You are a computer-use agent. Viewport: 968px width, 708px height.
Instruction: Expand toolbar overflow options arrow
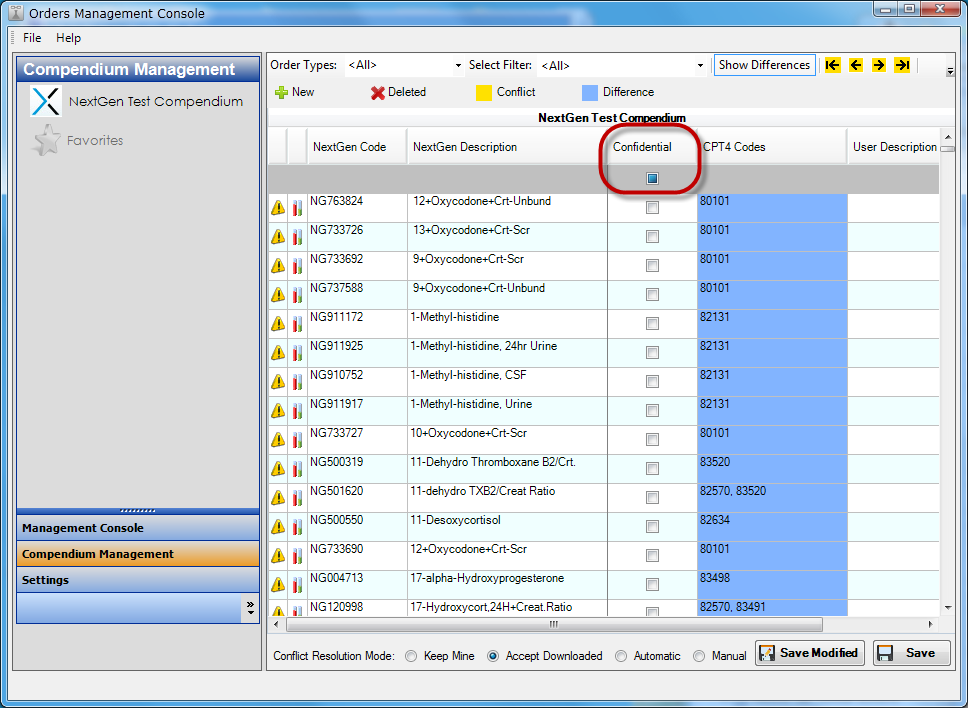[950, 72]
